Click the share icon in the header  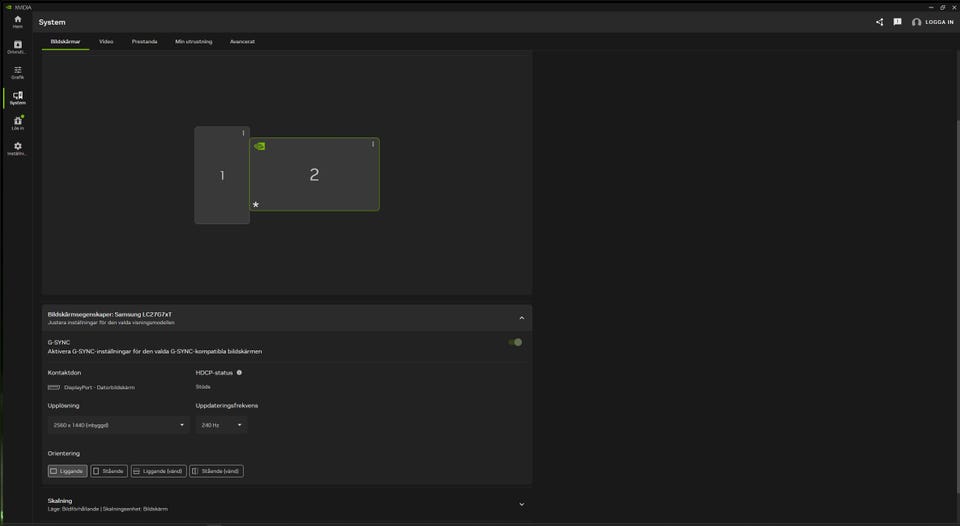879,22
